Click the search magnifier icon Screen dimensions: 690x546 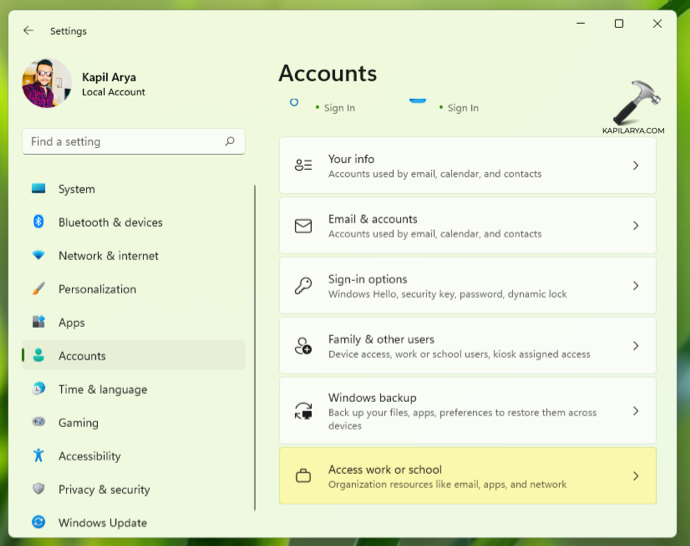point(230,142)
